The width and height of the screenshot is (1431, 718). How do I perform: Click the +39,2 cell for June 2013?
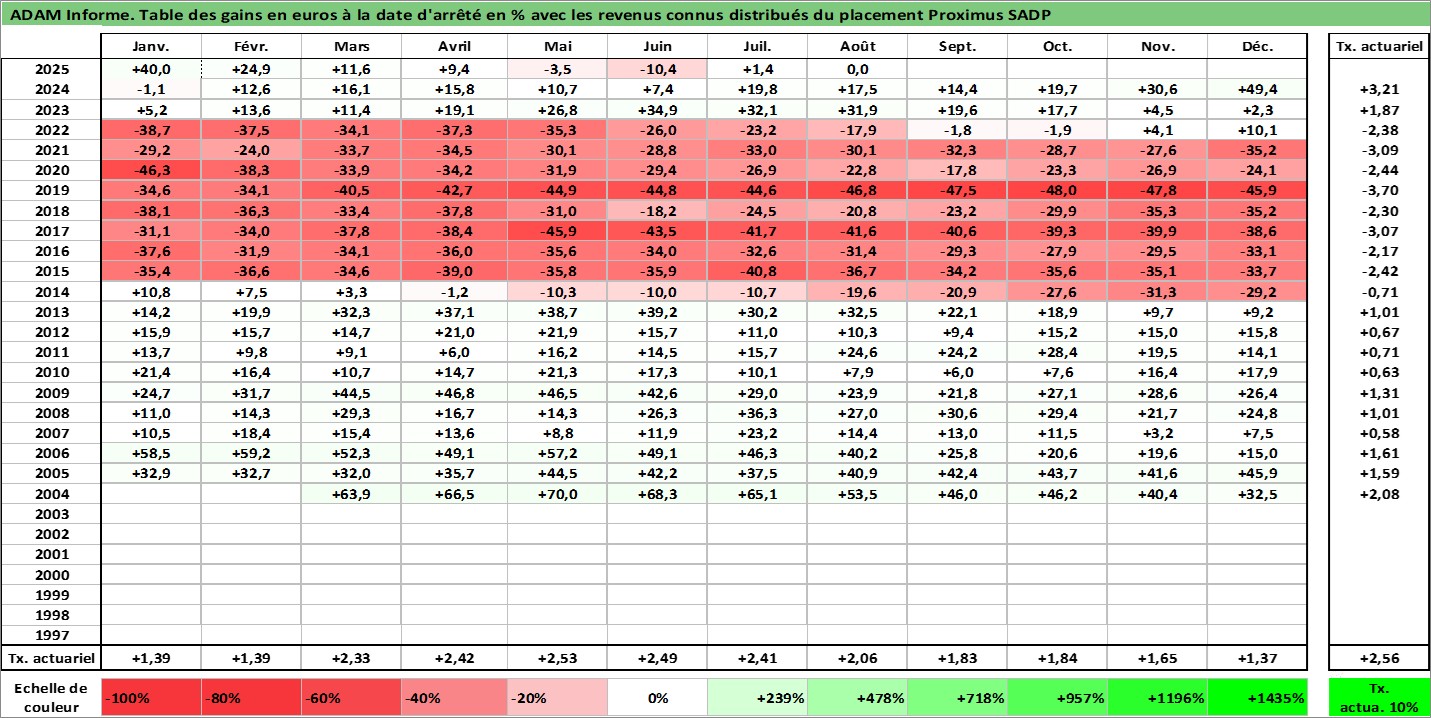pos(658,312)
